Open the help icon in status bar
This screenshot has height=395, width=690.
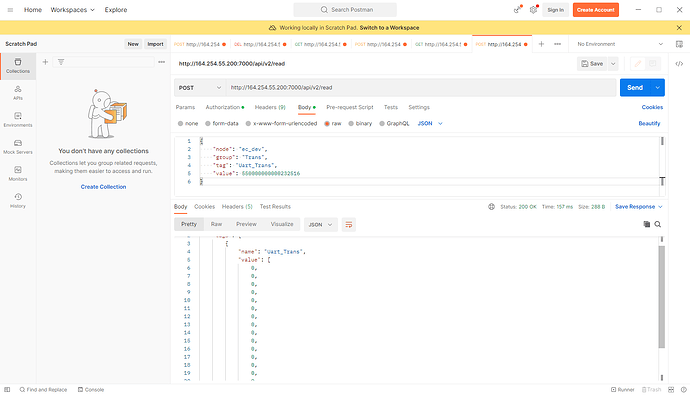pyautogui.click(x=683, y=390)
